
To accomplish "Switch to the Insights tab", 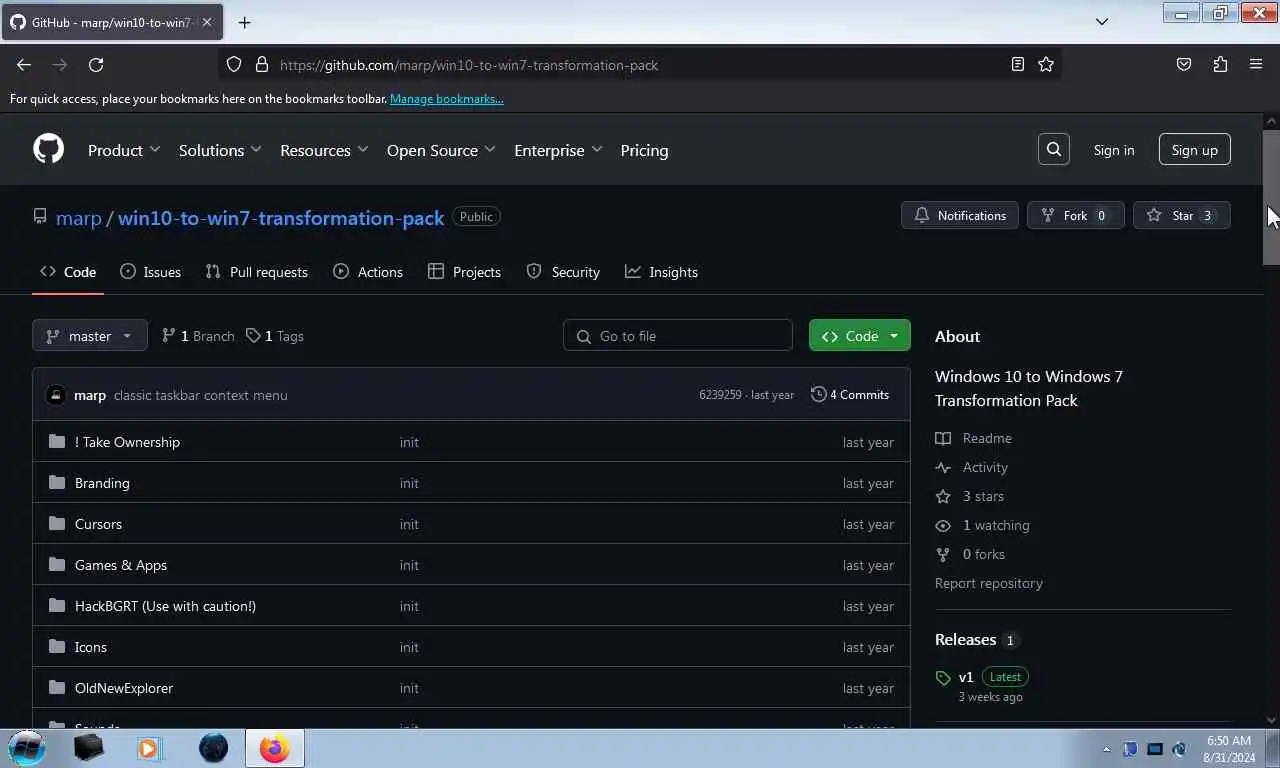I will (661, 272).
